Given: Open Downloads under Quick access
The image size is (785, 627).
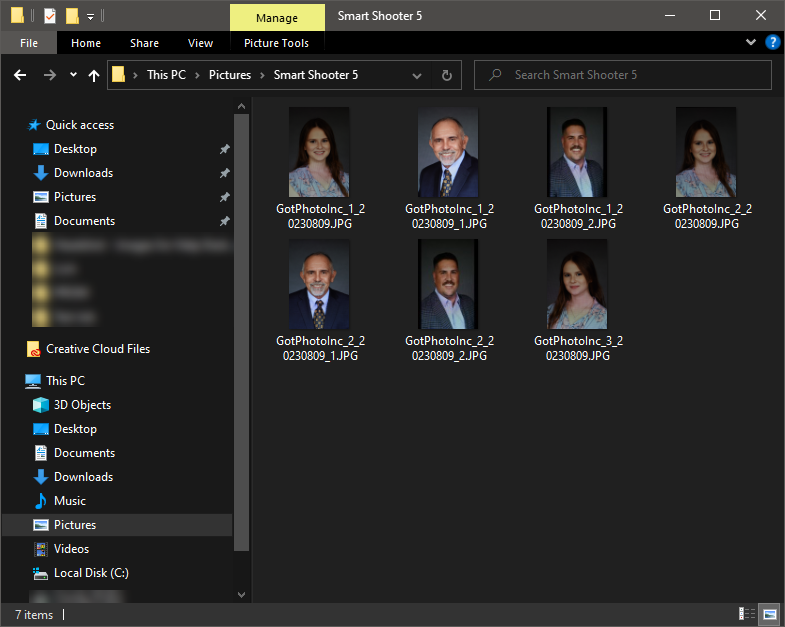Looking at the screenshot, I should (83, 173).
